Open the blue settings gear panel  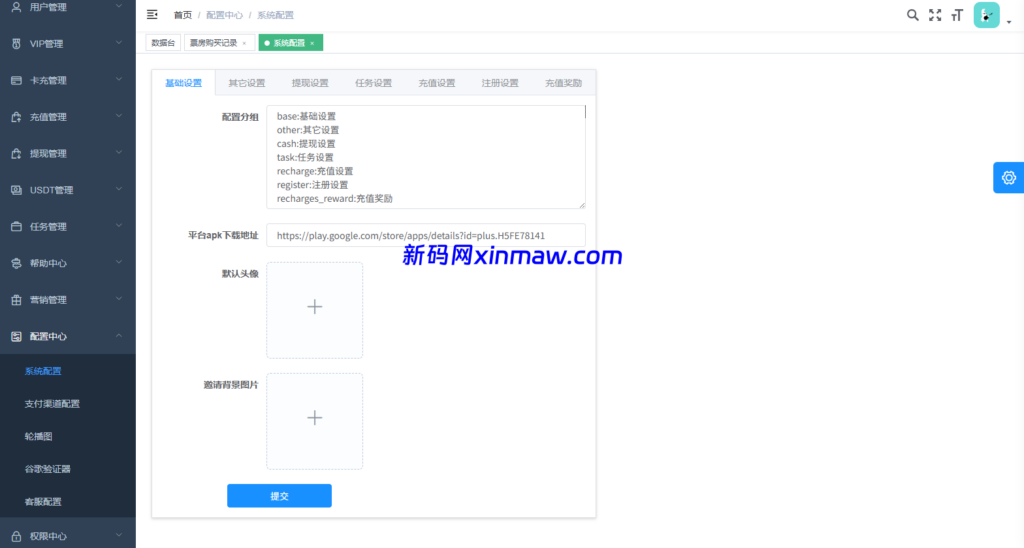1008,178
